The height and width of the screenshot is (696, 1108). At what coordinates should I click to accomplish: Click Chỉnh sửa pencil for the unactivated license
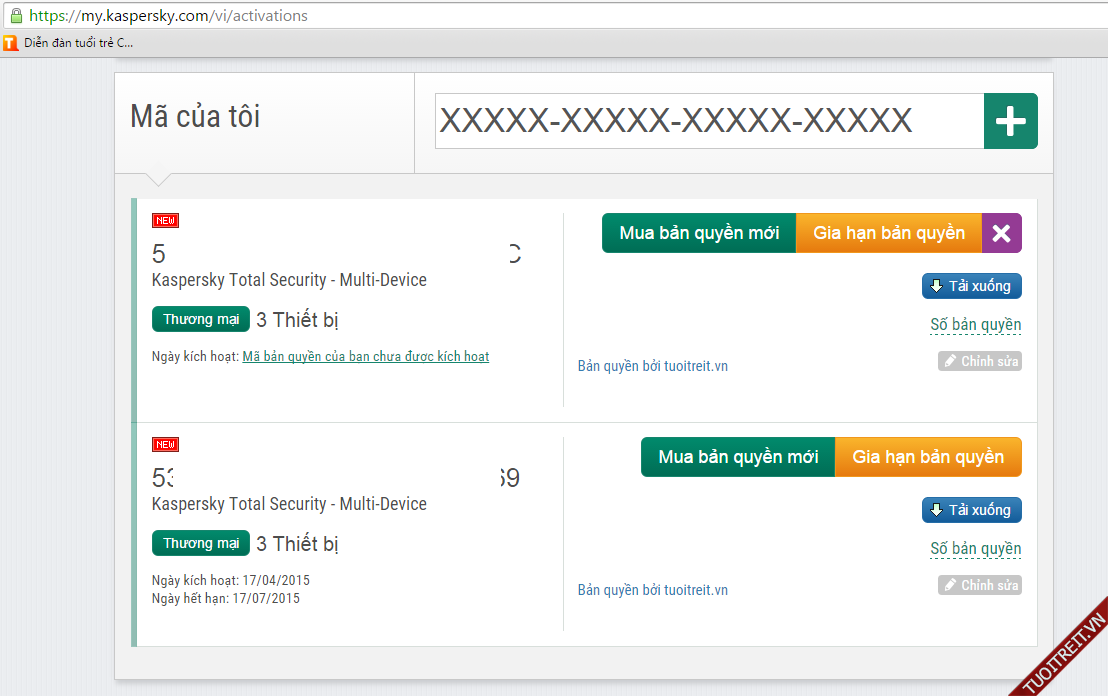[x=979, y=361]
